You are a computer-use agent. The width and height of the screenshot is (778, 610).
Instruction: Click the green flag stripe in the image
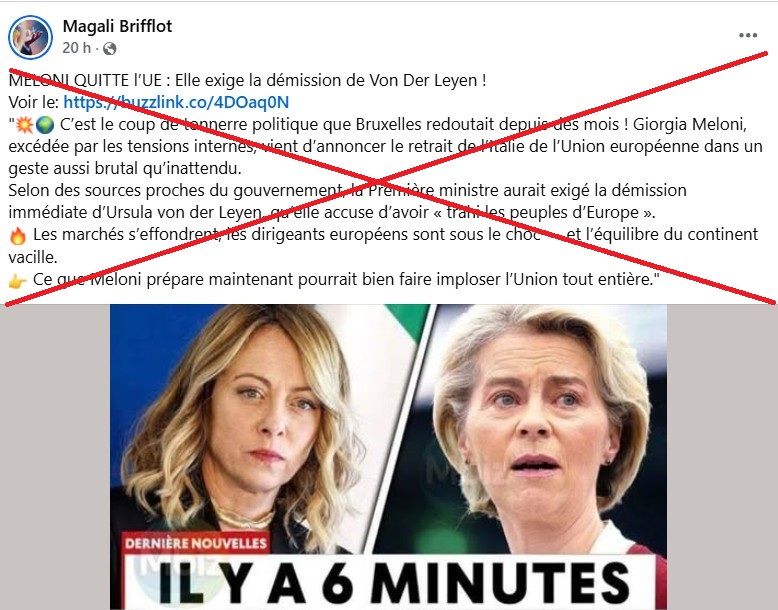(x=405, y=321)
